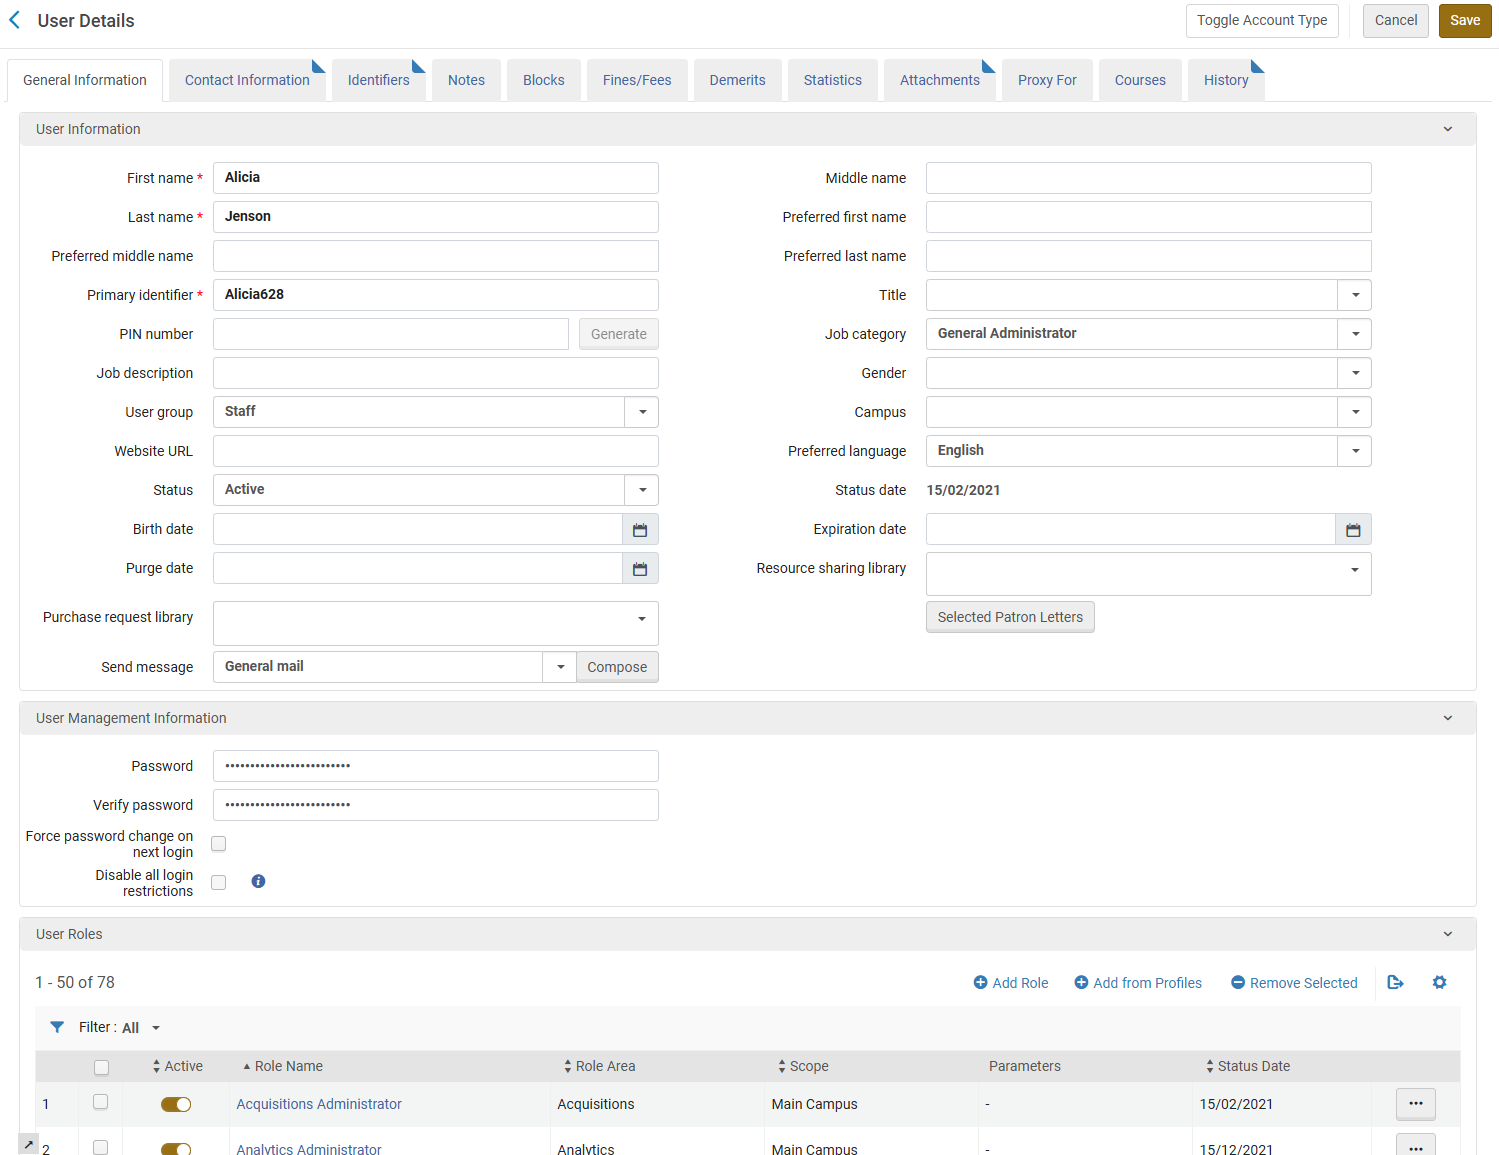Screen dimensions: 1499x1155
Task: Open the User group dropdown
Action: point(642,412)
